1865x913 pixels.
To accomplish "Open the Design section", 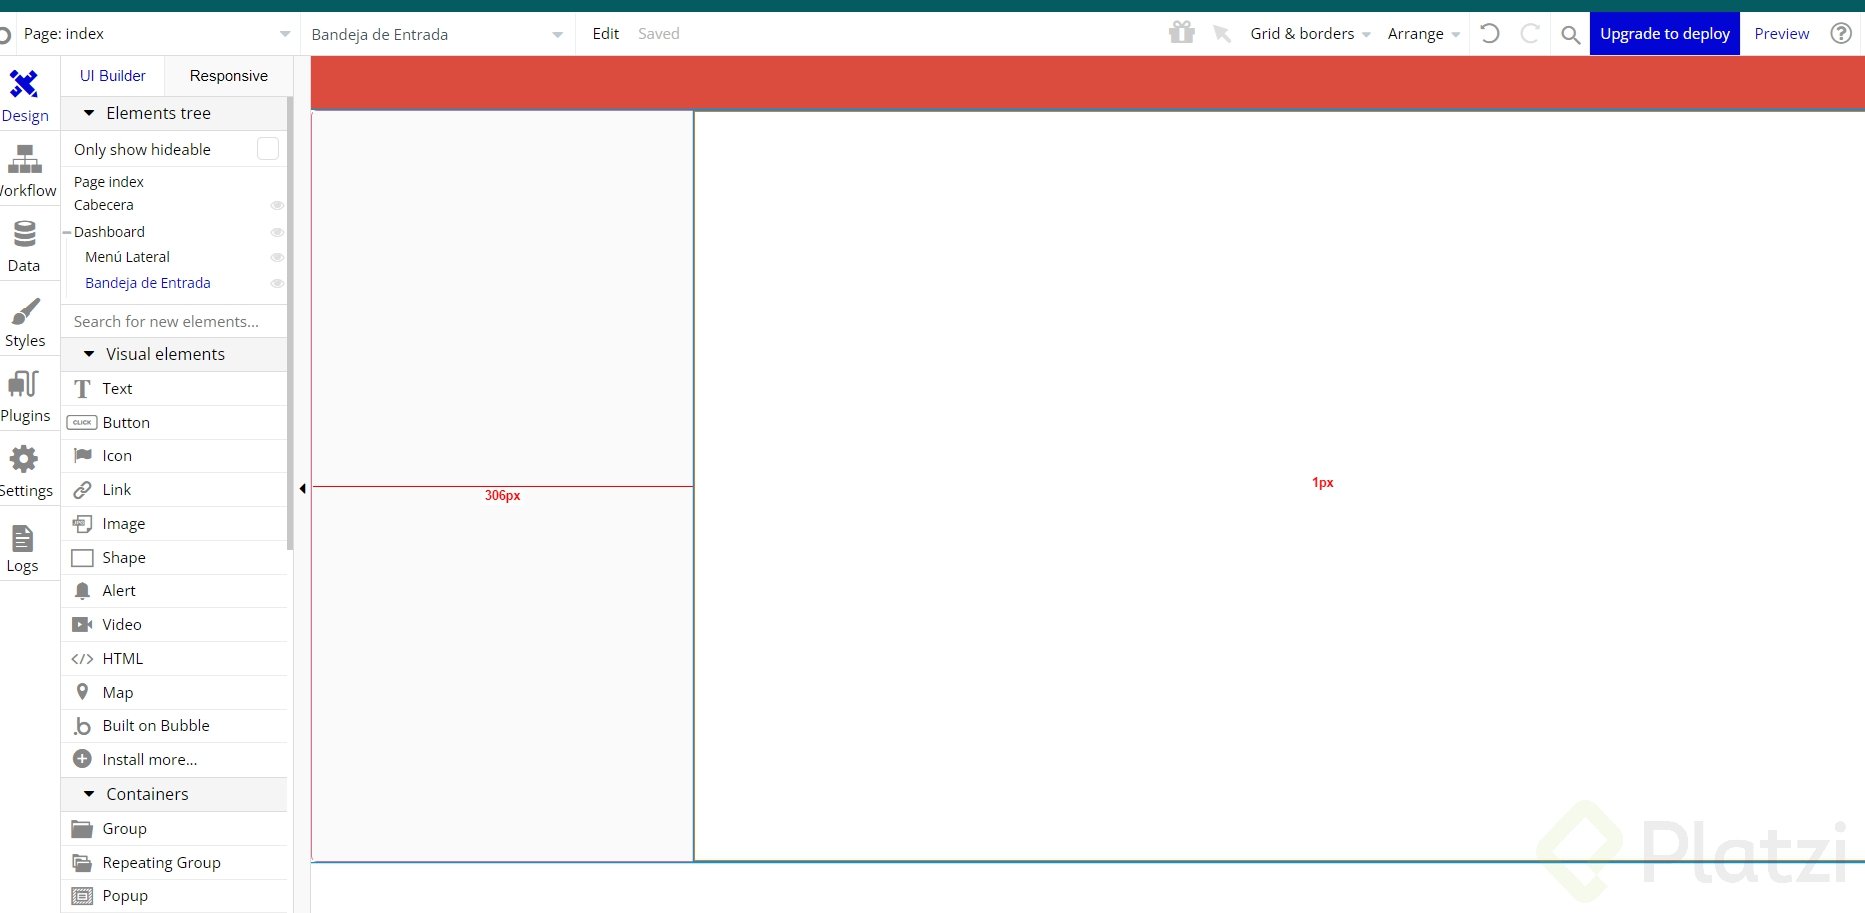I will coord(25,96).
